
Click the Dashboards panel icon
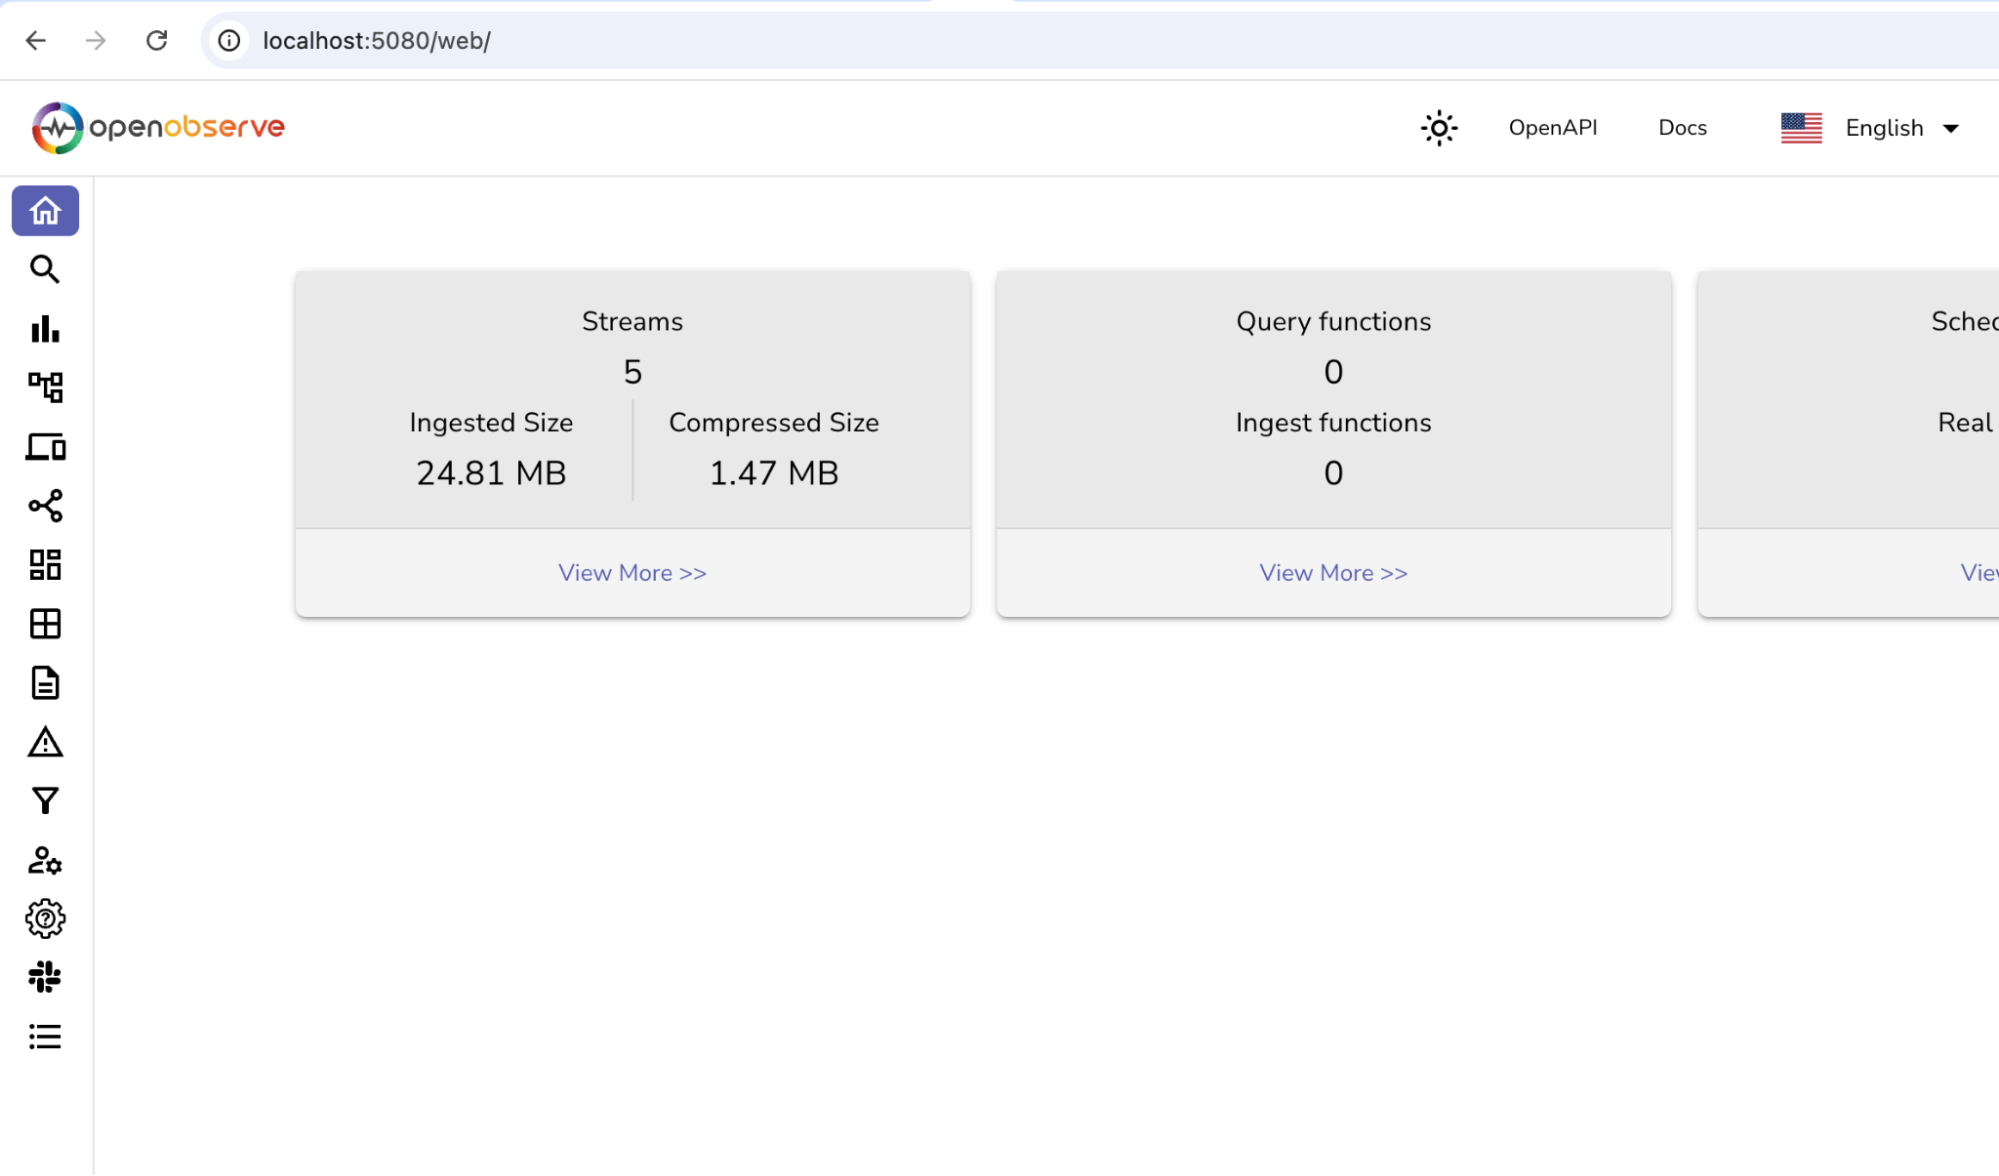(x=45, y=624)
